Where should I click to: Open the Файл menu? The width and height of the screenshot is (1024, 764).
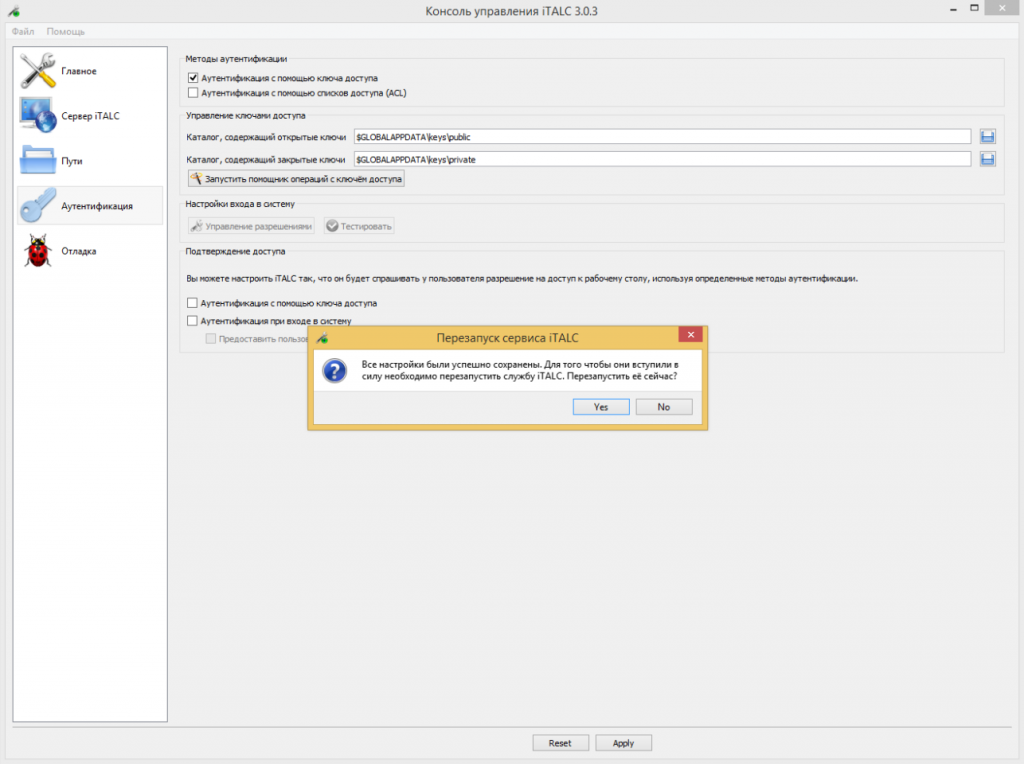[23, 31]
